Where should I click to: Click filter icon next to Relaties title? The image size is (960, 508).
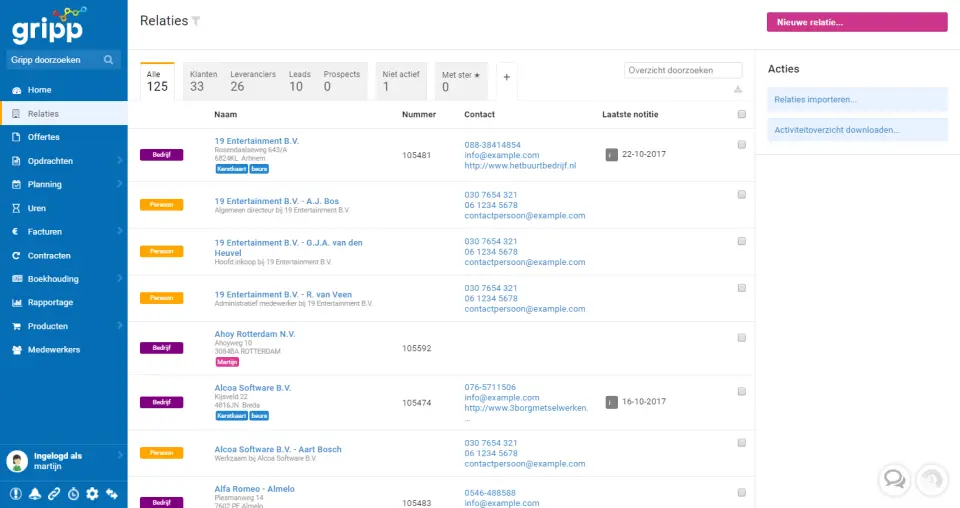(196, 21)
